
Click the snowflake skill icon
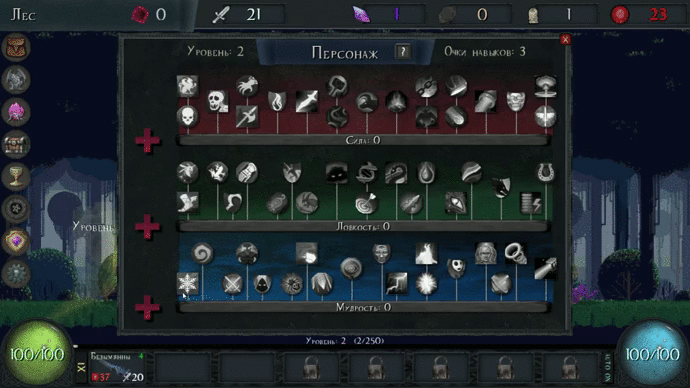[187, 283]
